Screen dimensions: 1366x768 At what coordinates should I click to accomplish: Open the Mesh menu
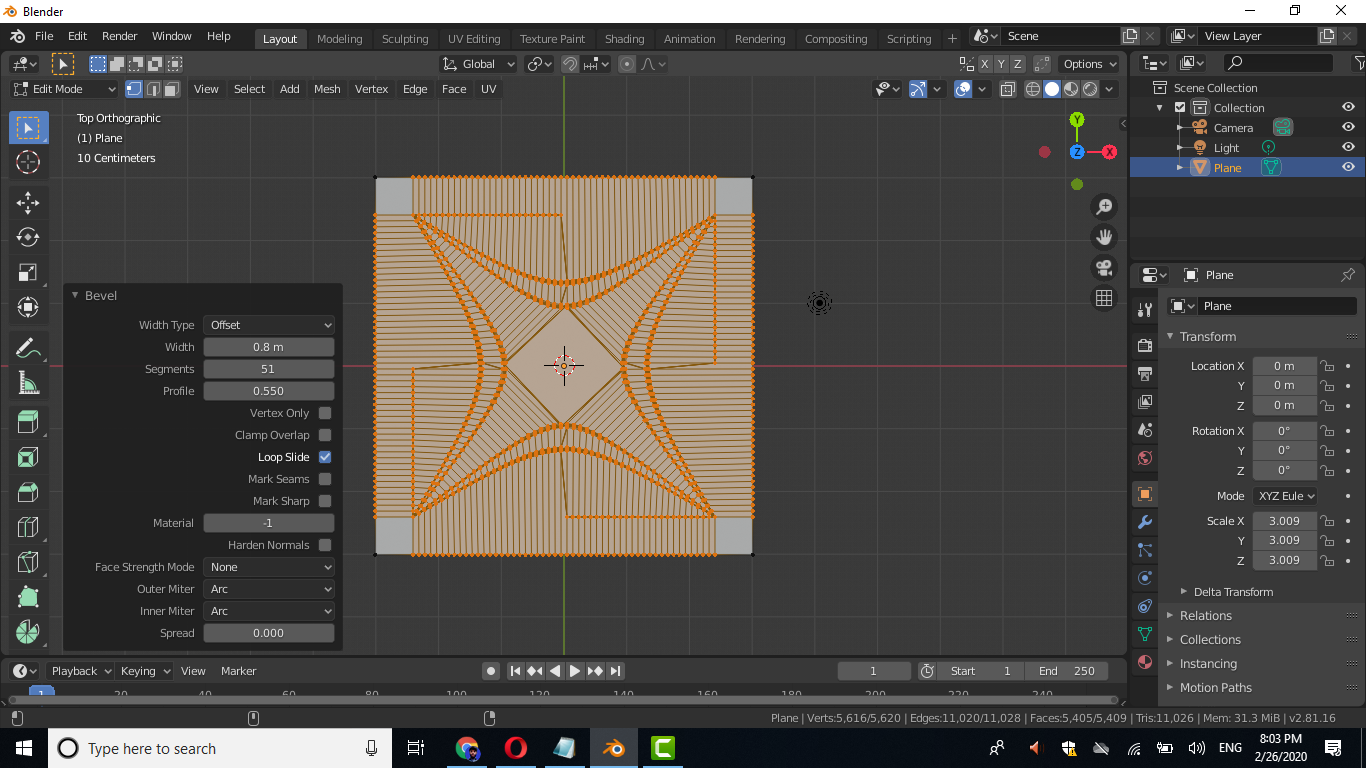[x=327, y=89]
